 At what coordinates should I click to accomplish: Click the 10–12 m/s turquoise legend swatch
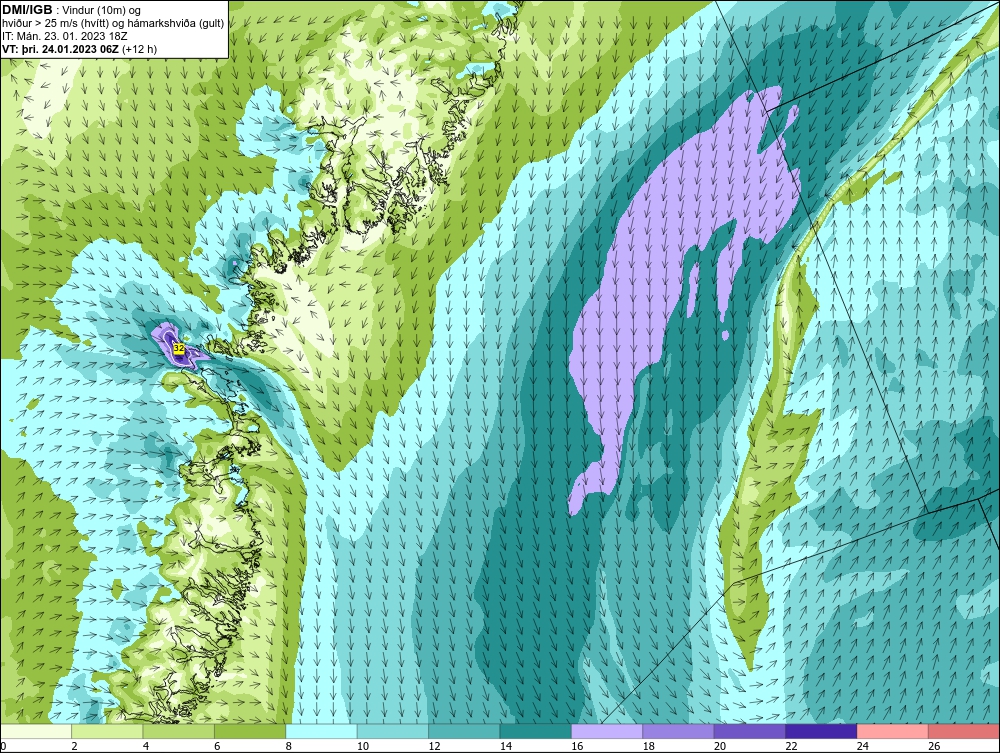(393, 731)
